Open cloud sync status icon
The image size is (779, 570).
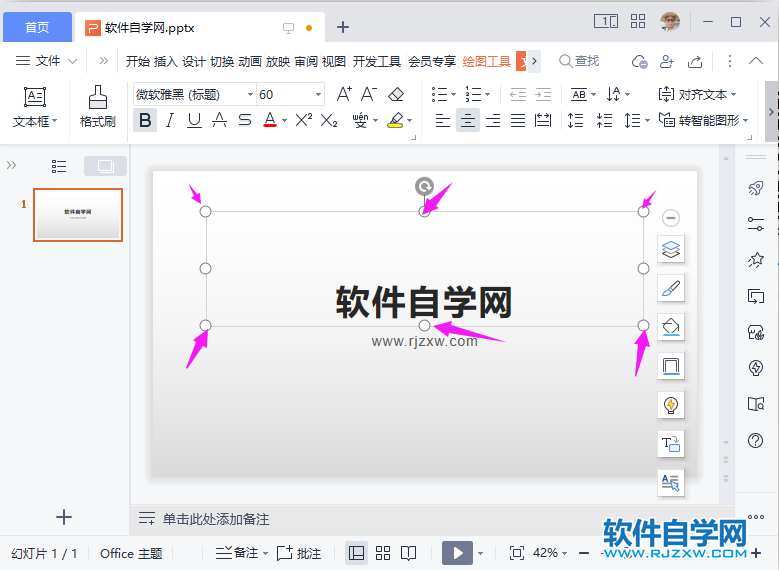pos(639,62)
